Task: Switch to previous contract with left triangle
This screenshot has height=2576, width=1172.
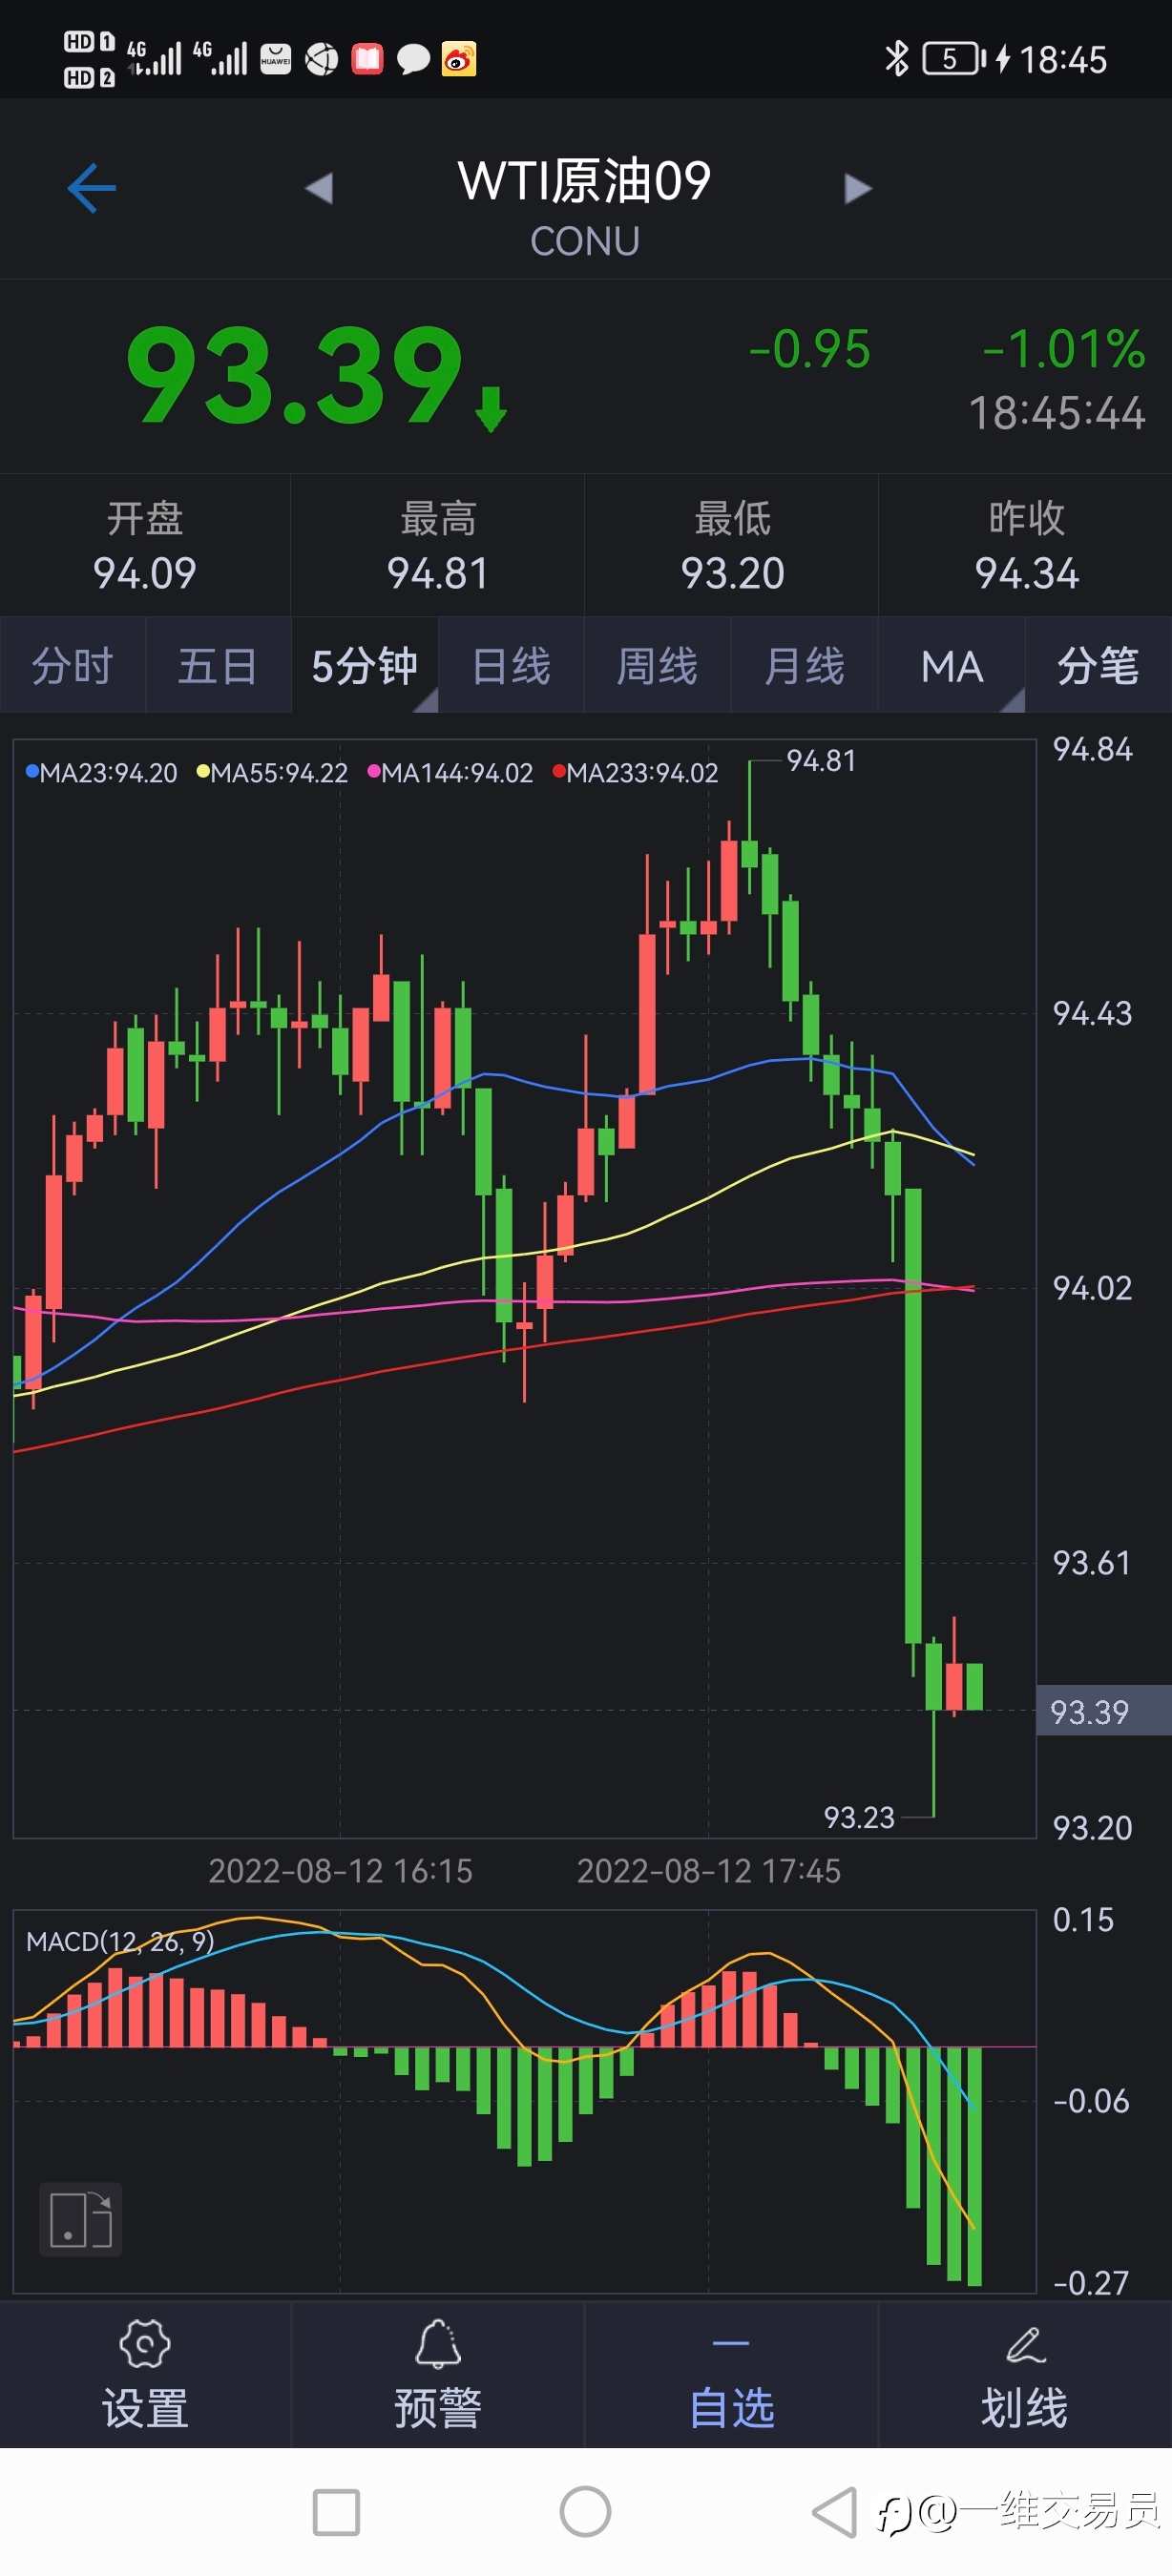Action: [x=319, y=188]
